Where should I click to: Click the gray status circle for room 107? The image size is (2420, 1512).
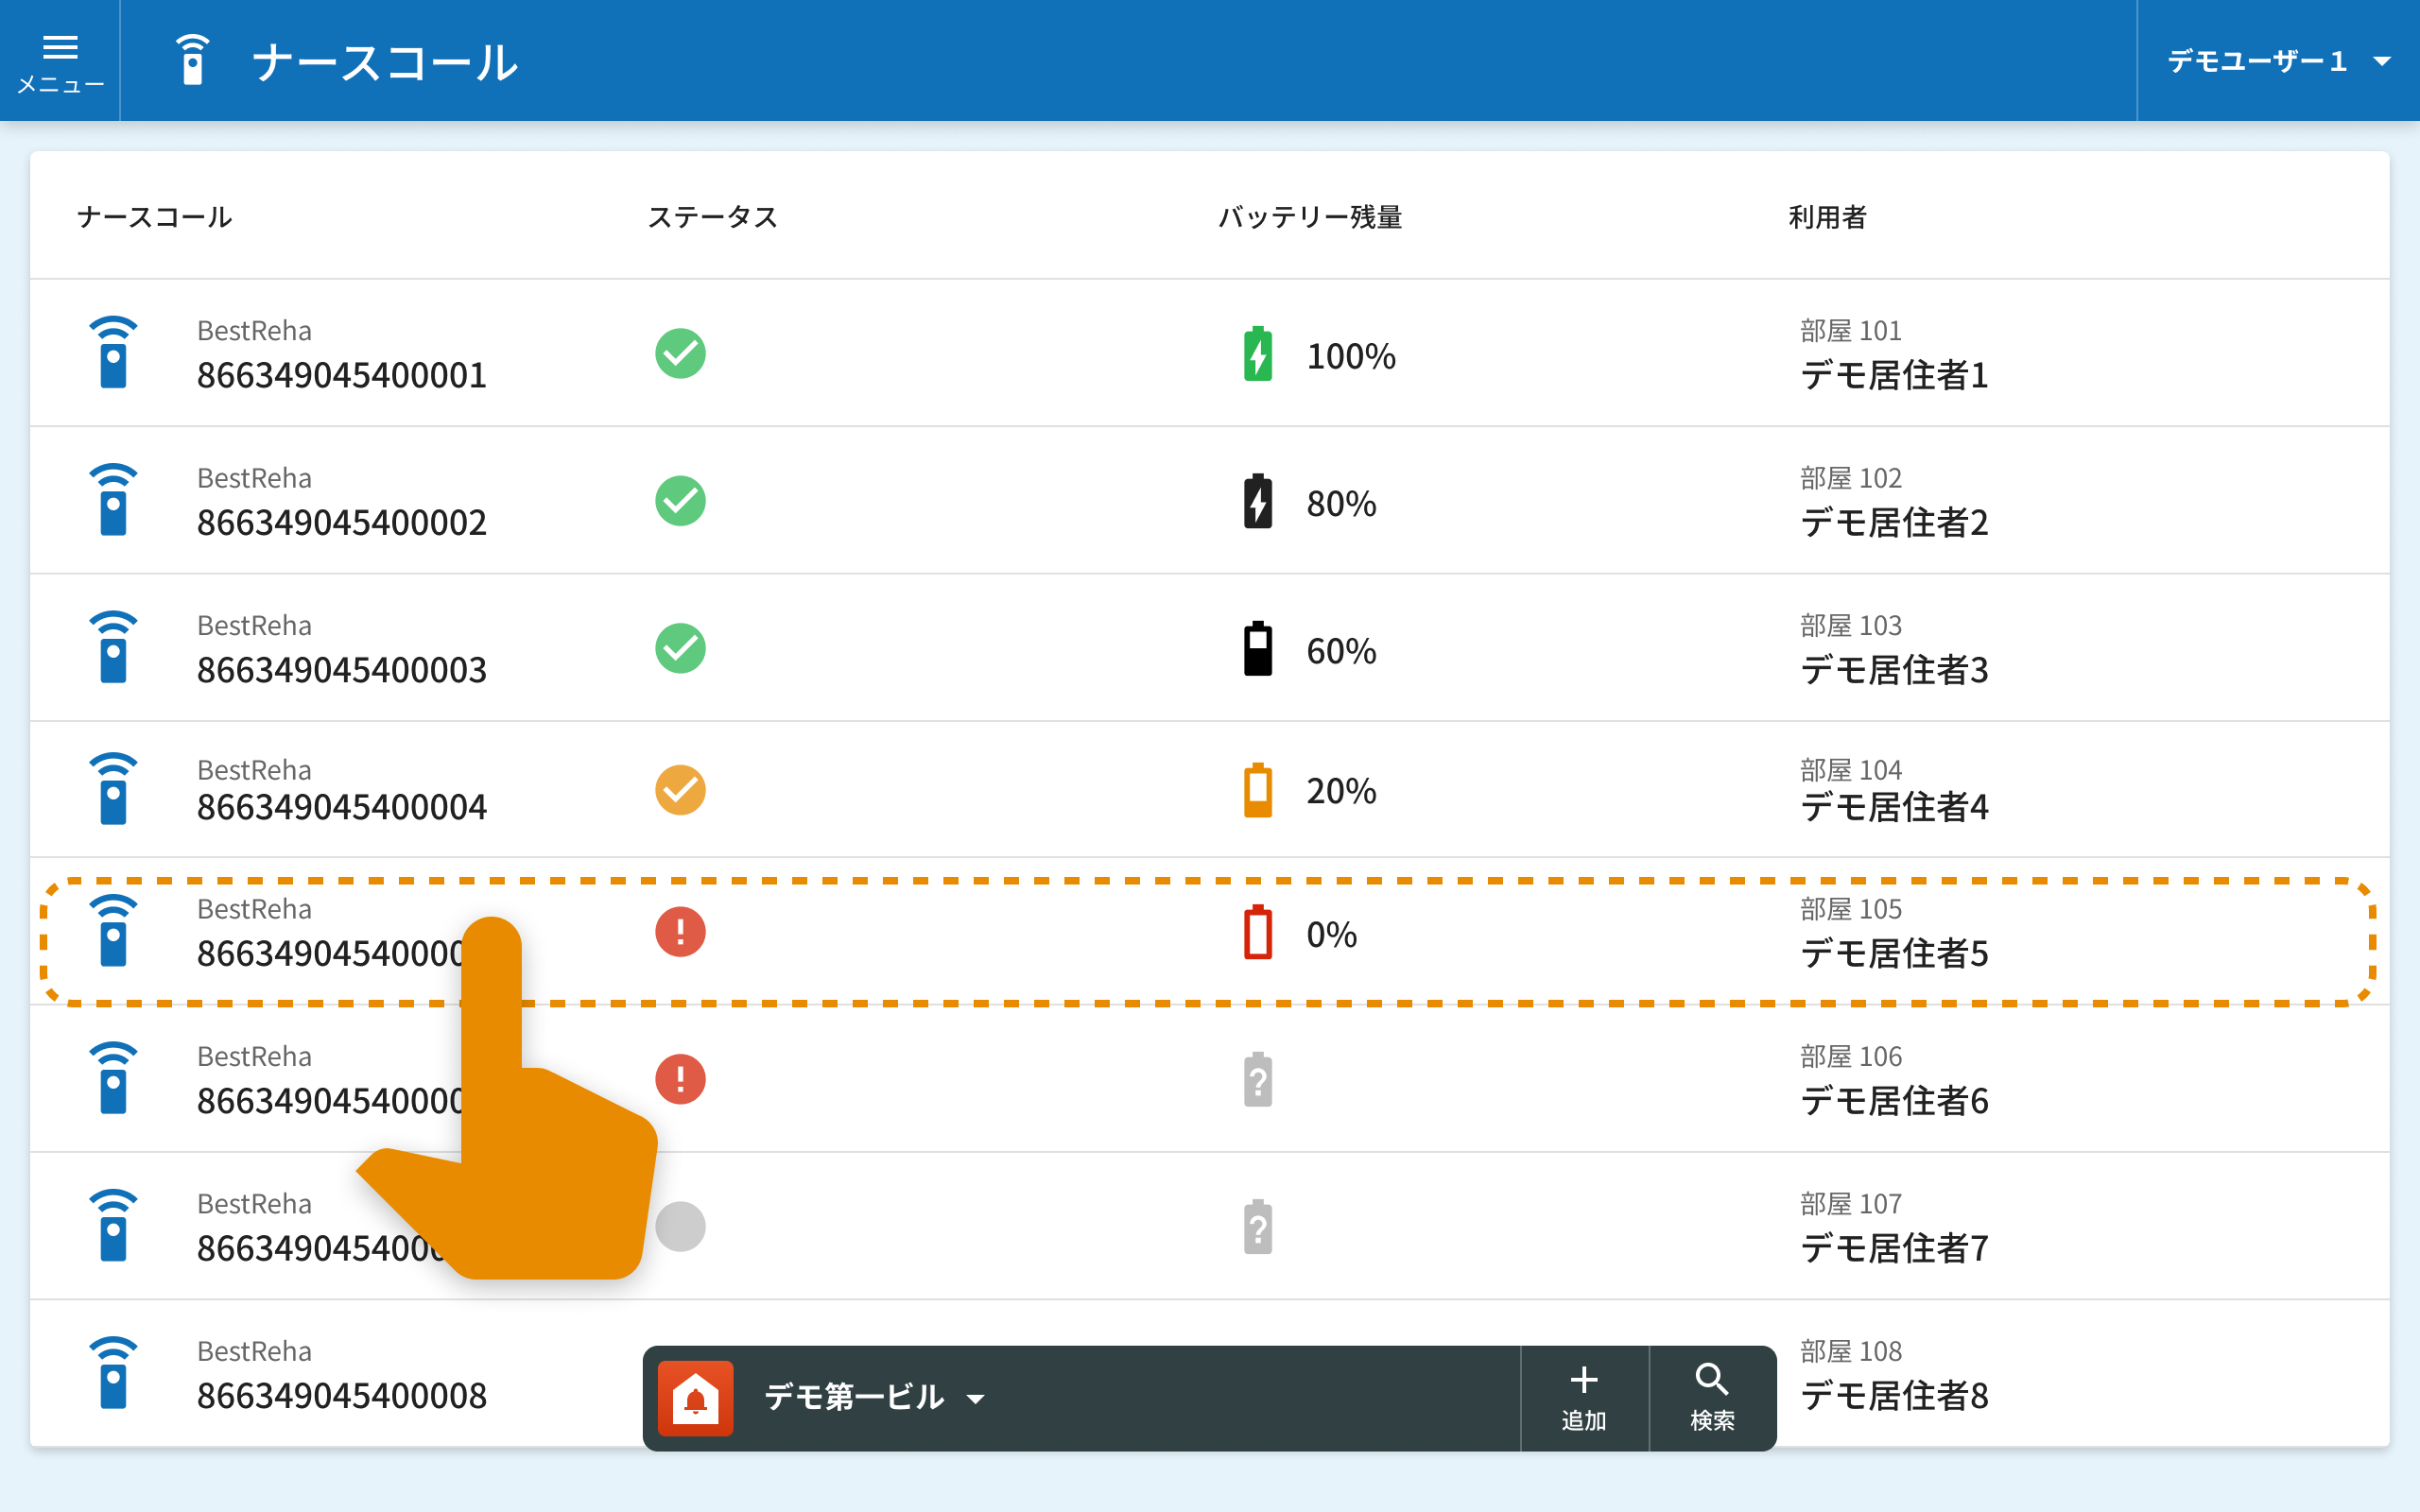[x=682, y=1226]
